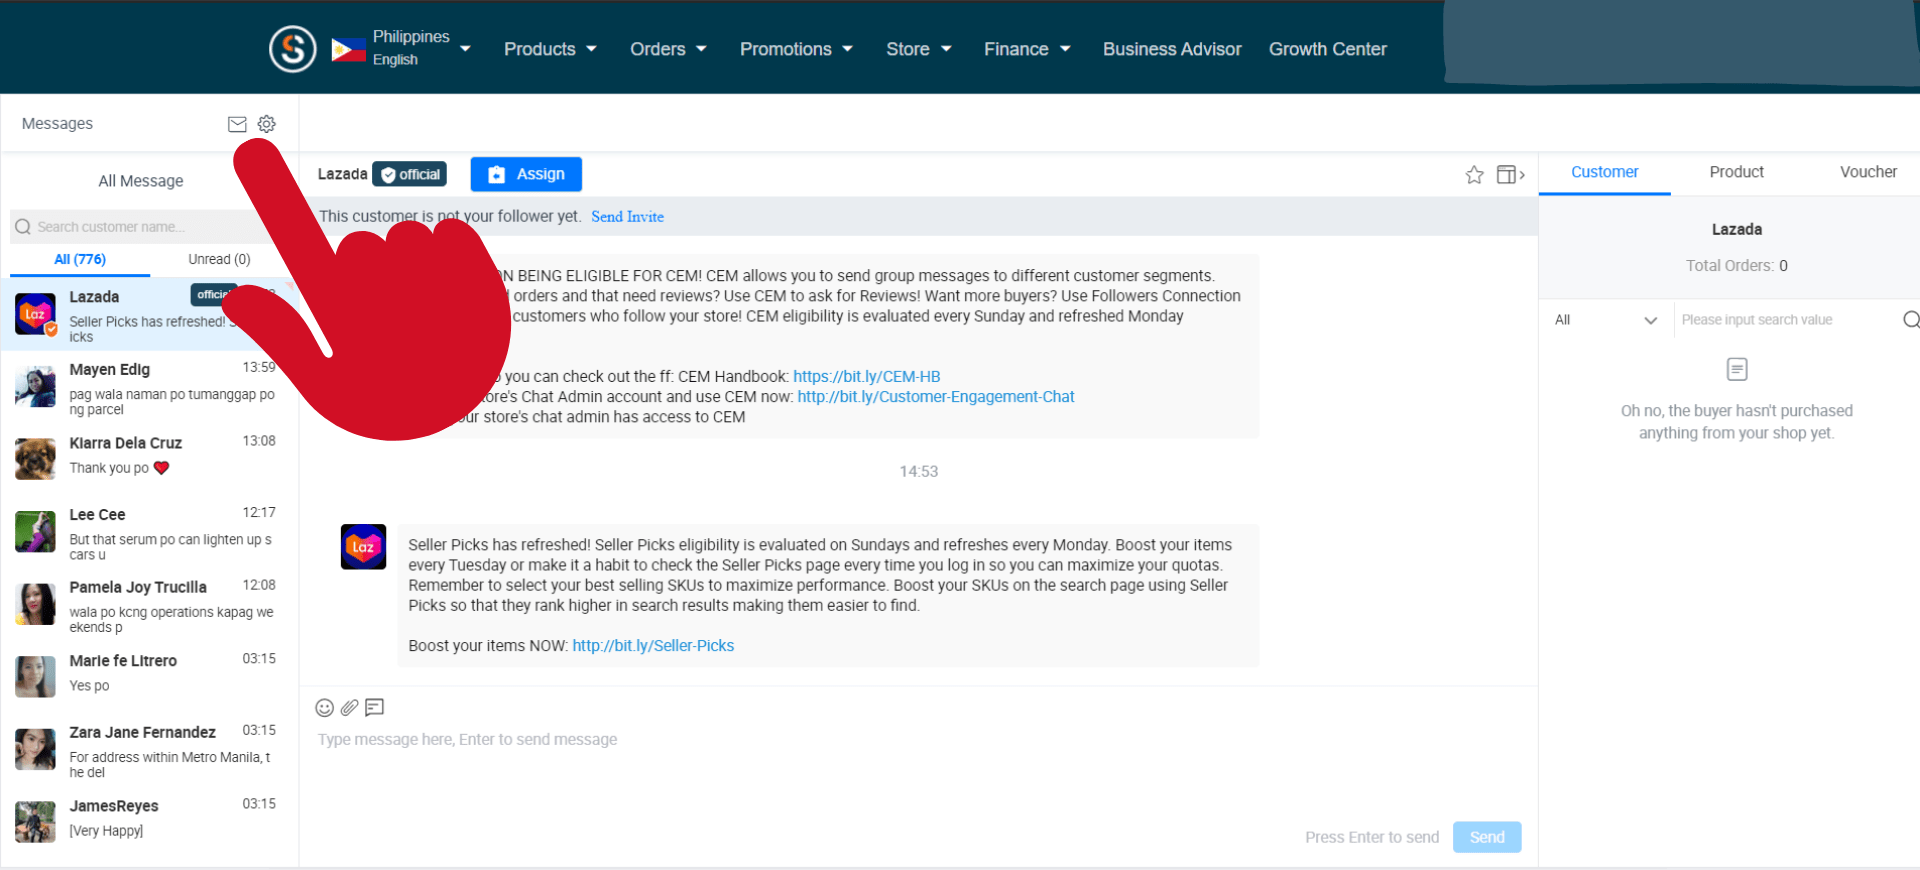Click Marie fe Litrero's avatar

(x=35, y=676)
